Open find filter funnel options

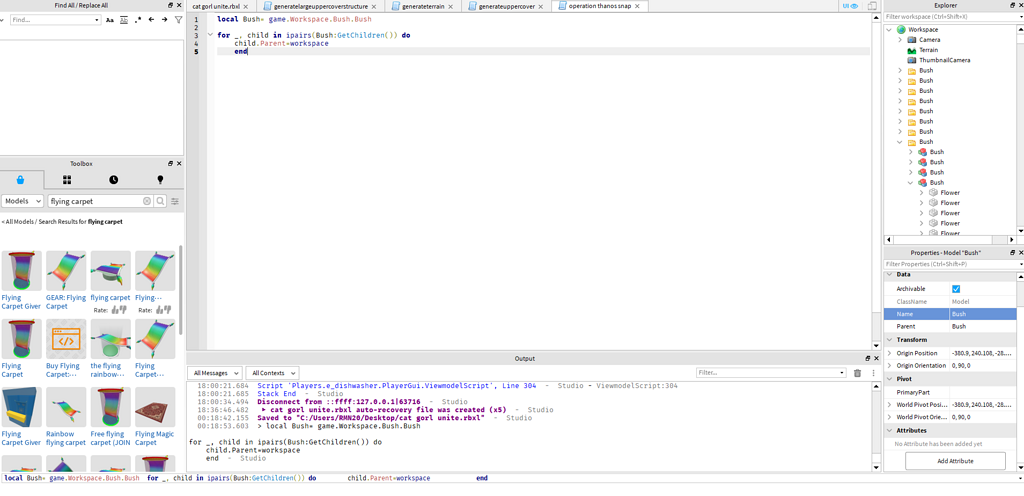click(178, 20)
